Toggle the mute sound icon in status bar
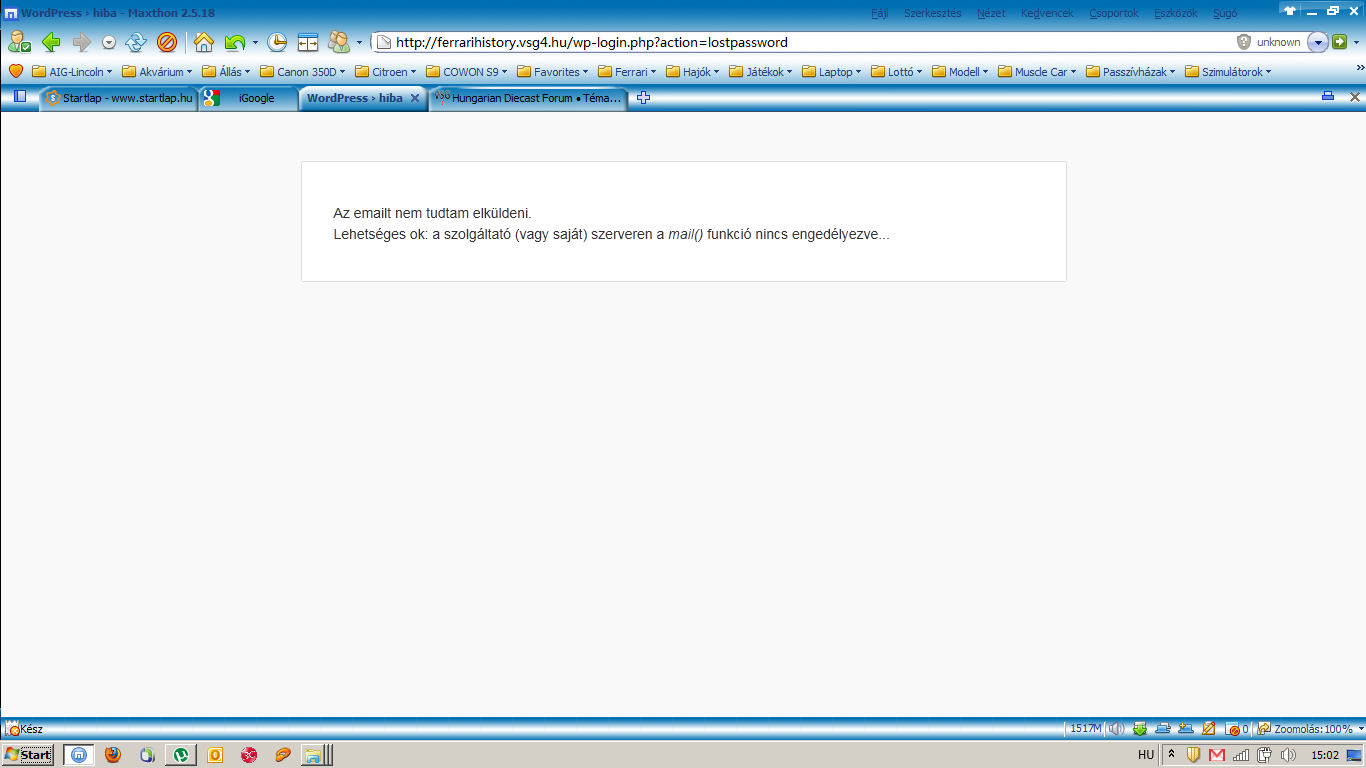 pyautogui.click(x=1116, y=729)
